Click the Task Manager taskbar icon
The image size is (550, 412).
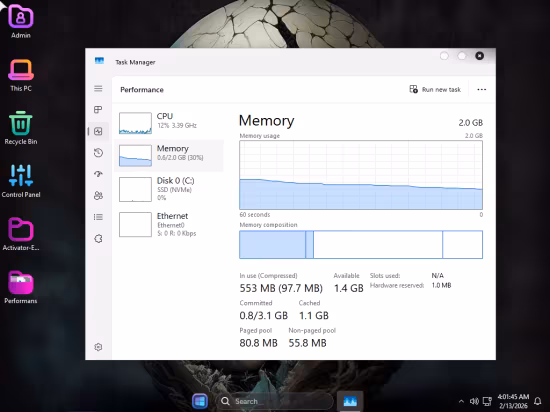pyautogui.click(x=350, y=401)
